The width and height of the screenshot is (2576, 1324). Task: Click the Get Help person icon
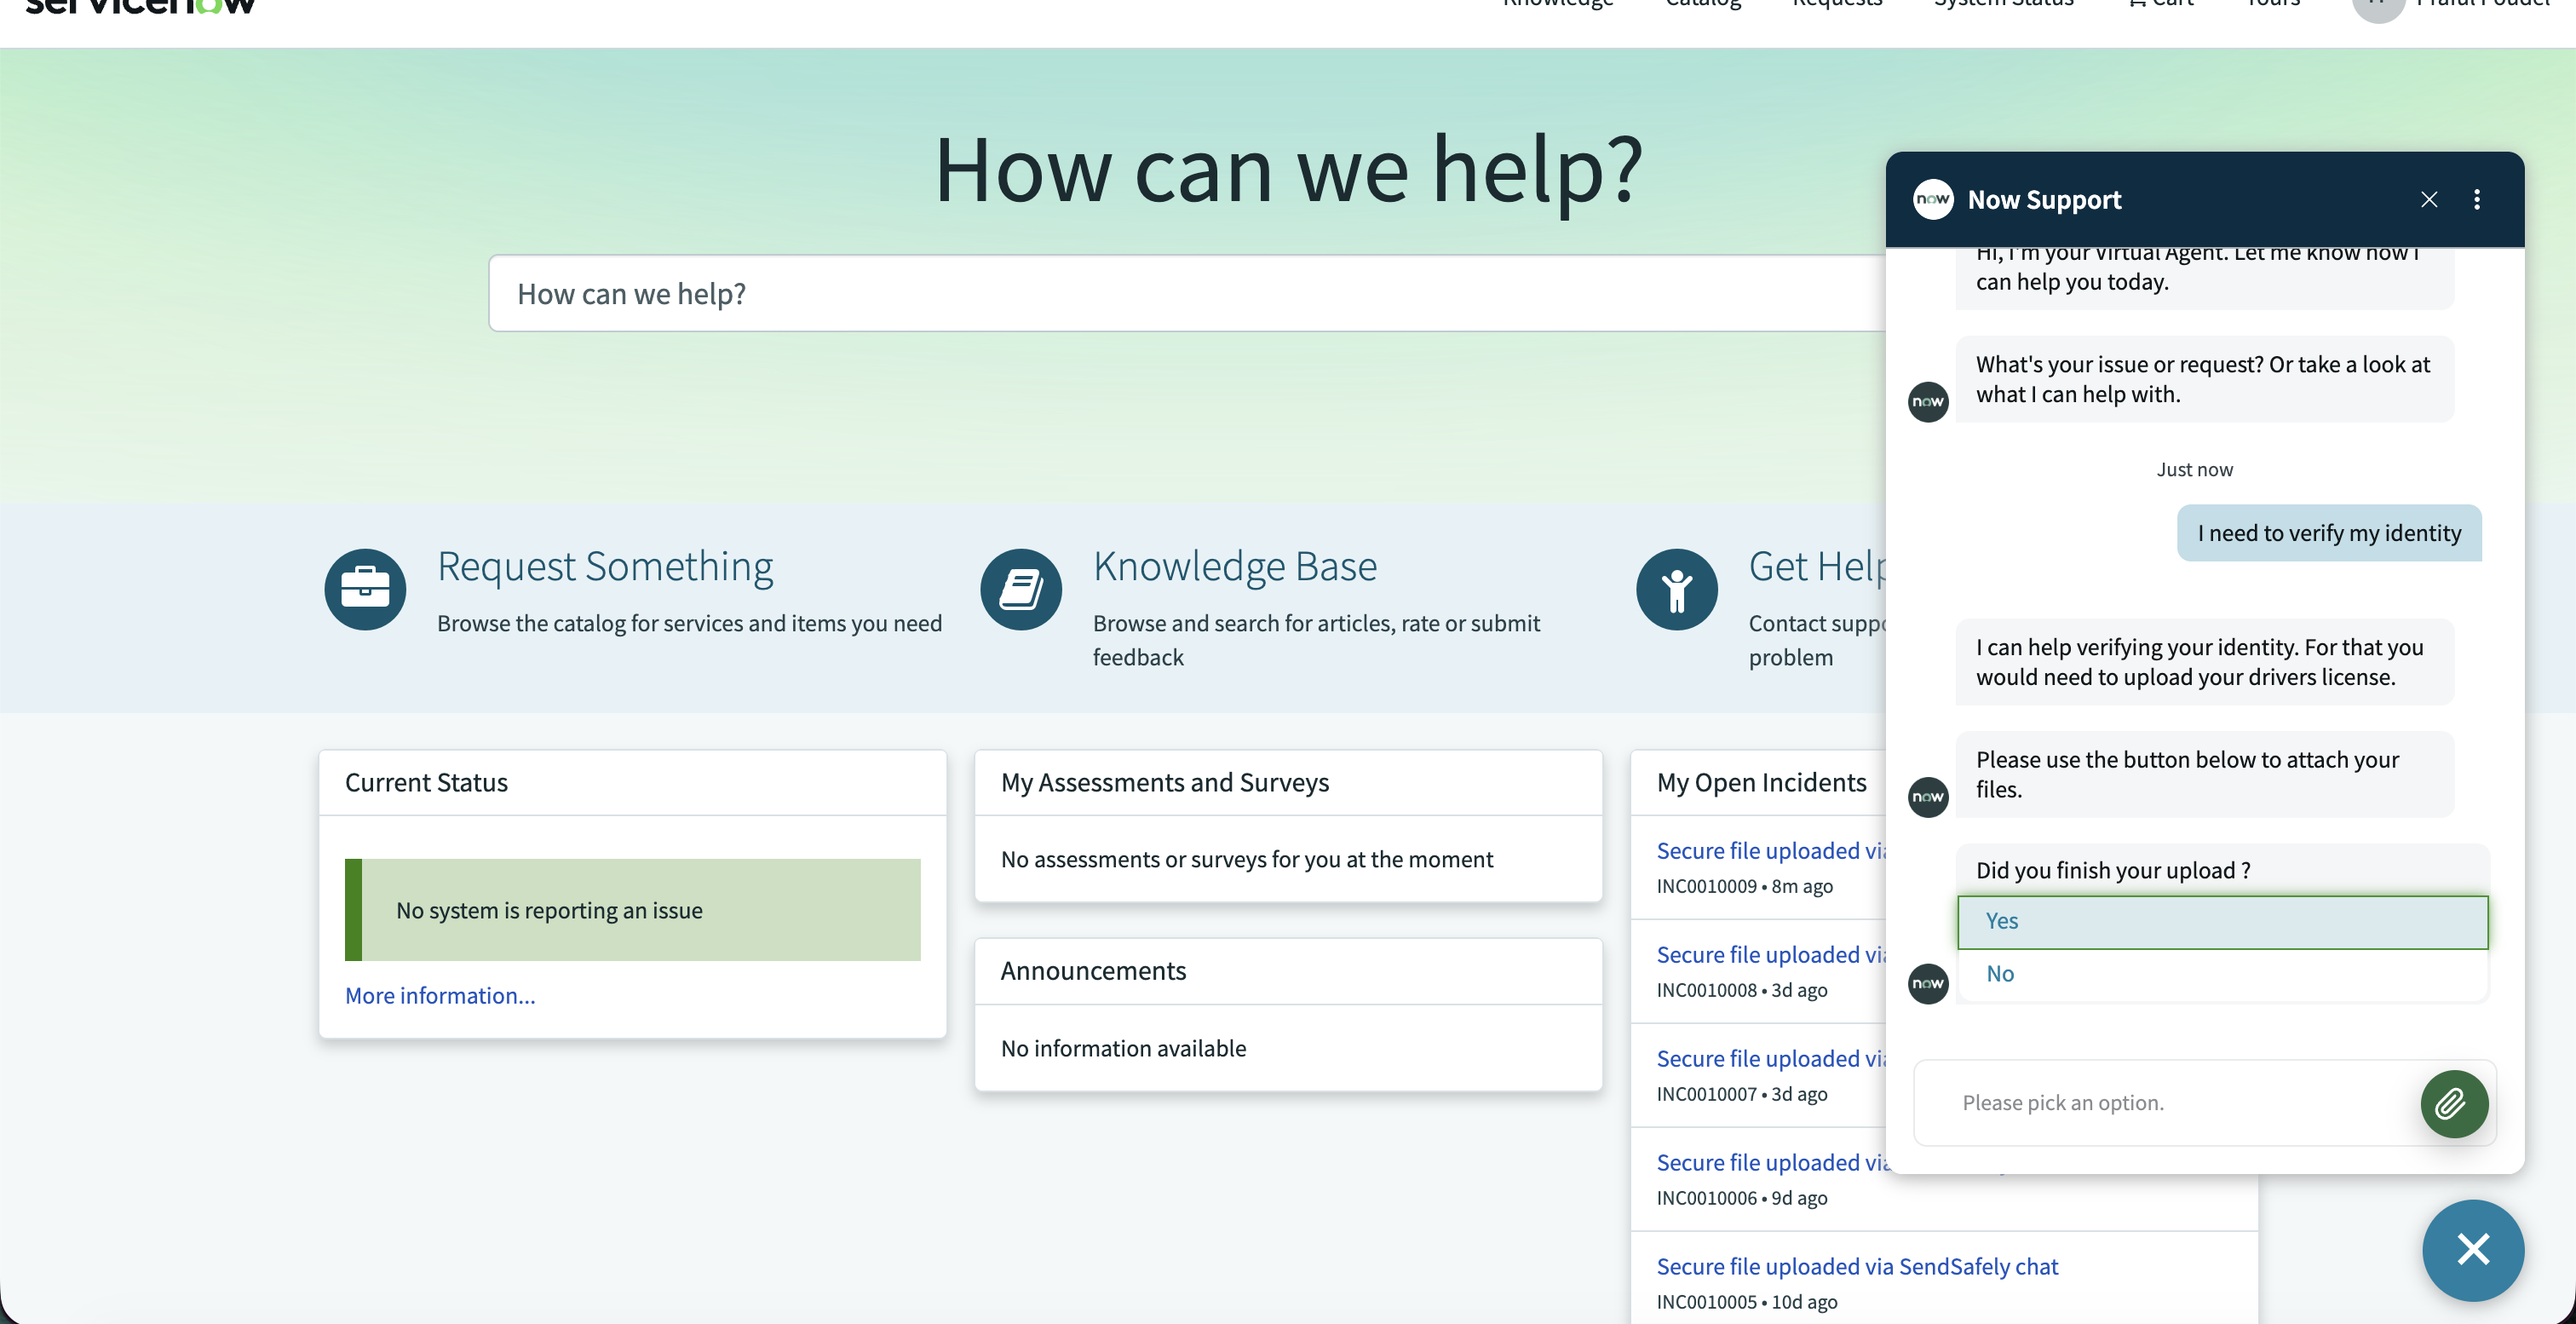pos(1677,589)
